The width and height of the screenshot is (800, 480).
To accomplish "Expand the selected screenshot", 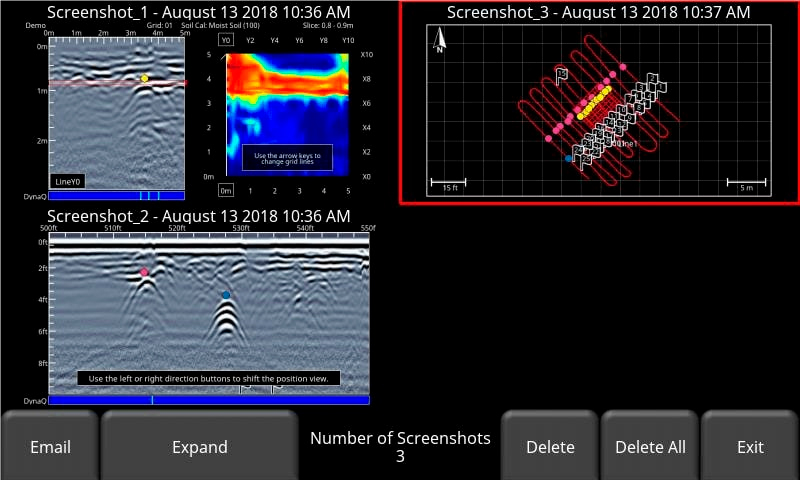I will click(x=199, y=446).
